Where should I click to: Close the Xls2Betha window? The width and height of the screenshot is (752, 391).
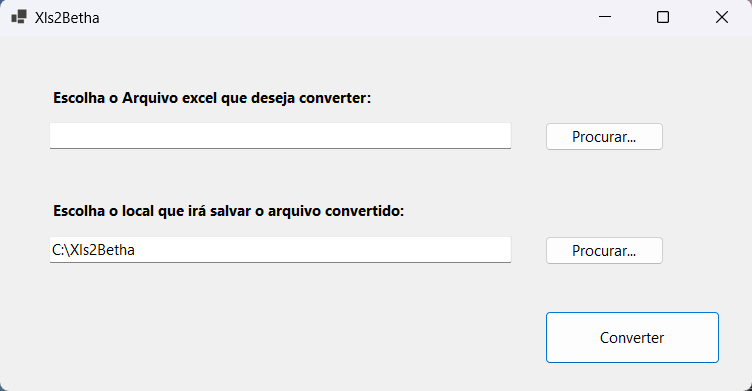[x=721, y=17]
